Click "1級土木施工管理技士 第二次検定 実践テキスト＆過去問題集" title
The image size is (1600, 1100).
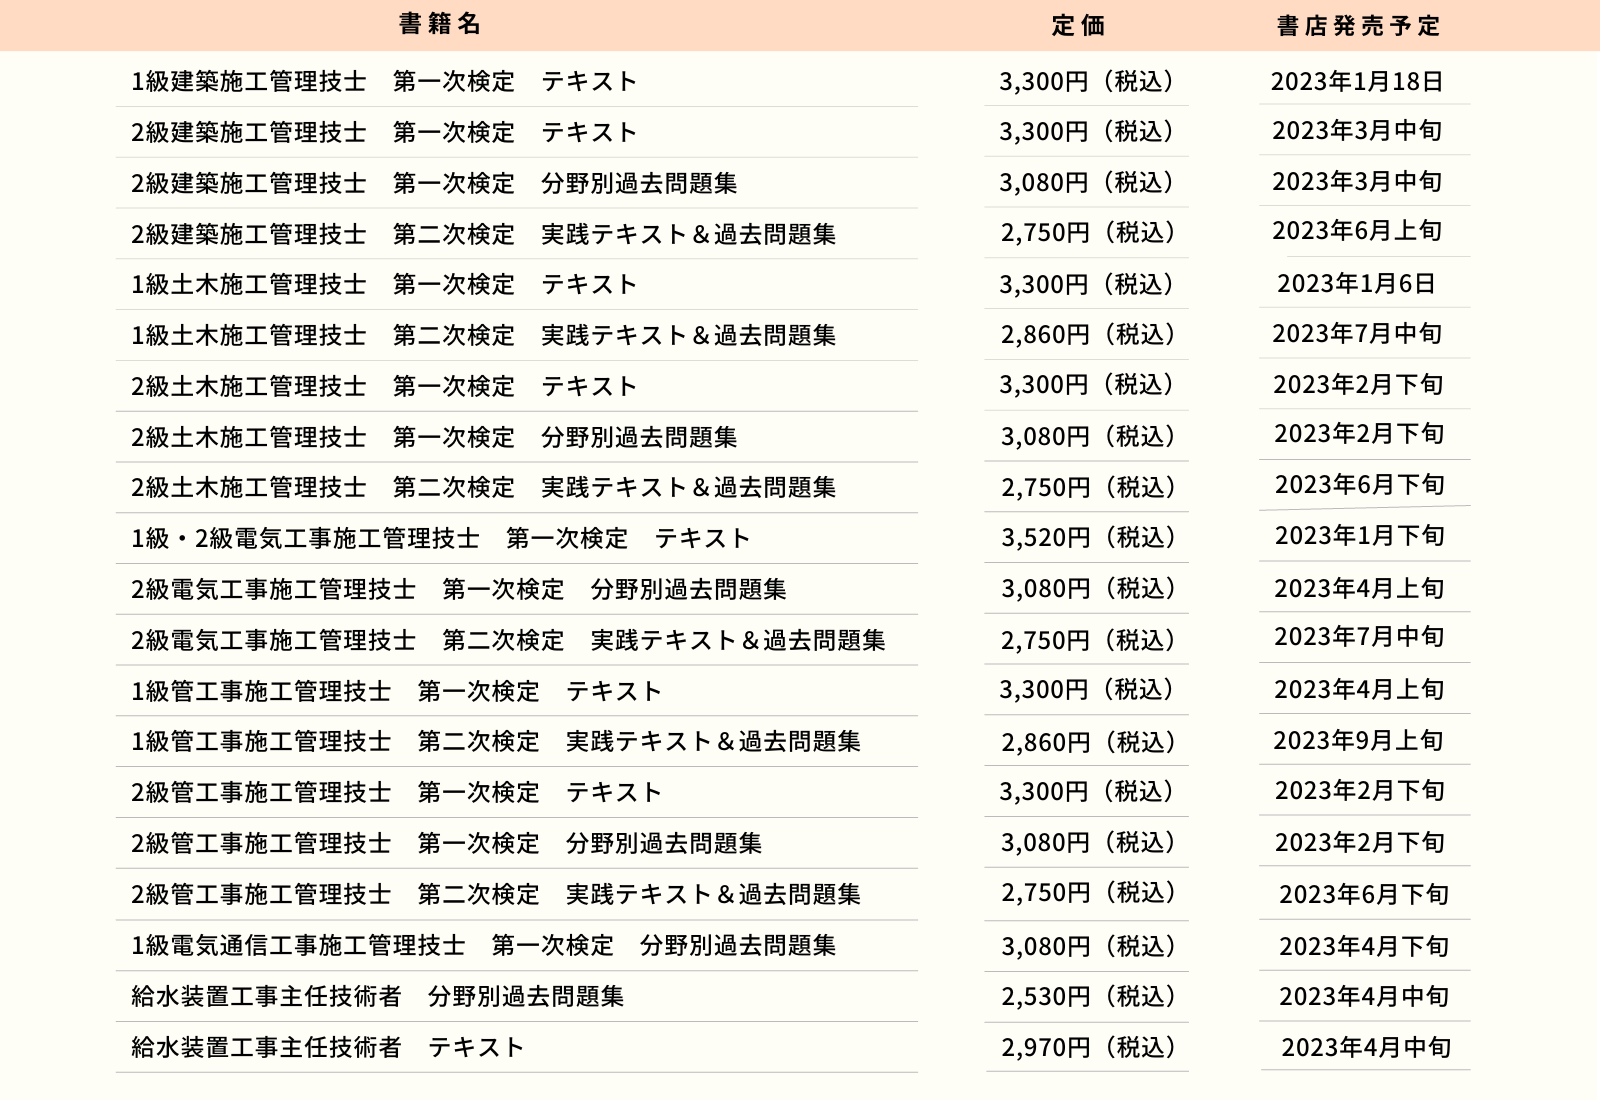click(484, 335)
